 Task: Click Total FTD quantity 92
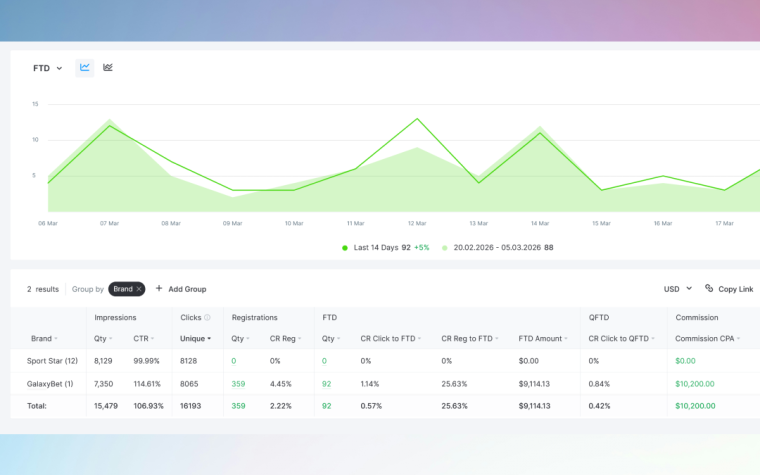click(x=327, y=406)
